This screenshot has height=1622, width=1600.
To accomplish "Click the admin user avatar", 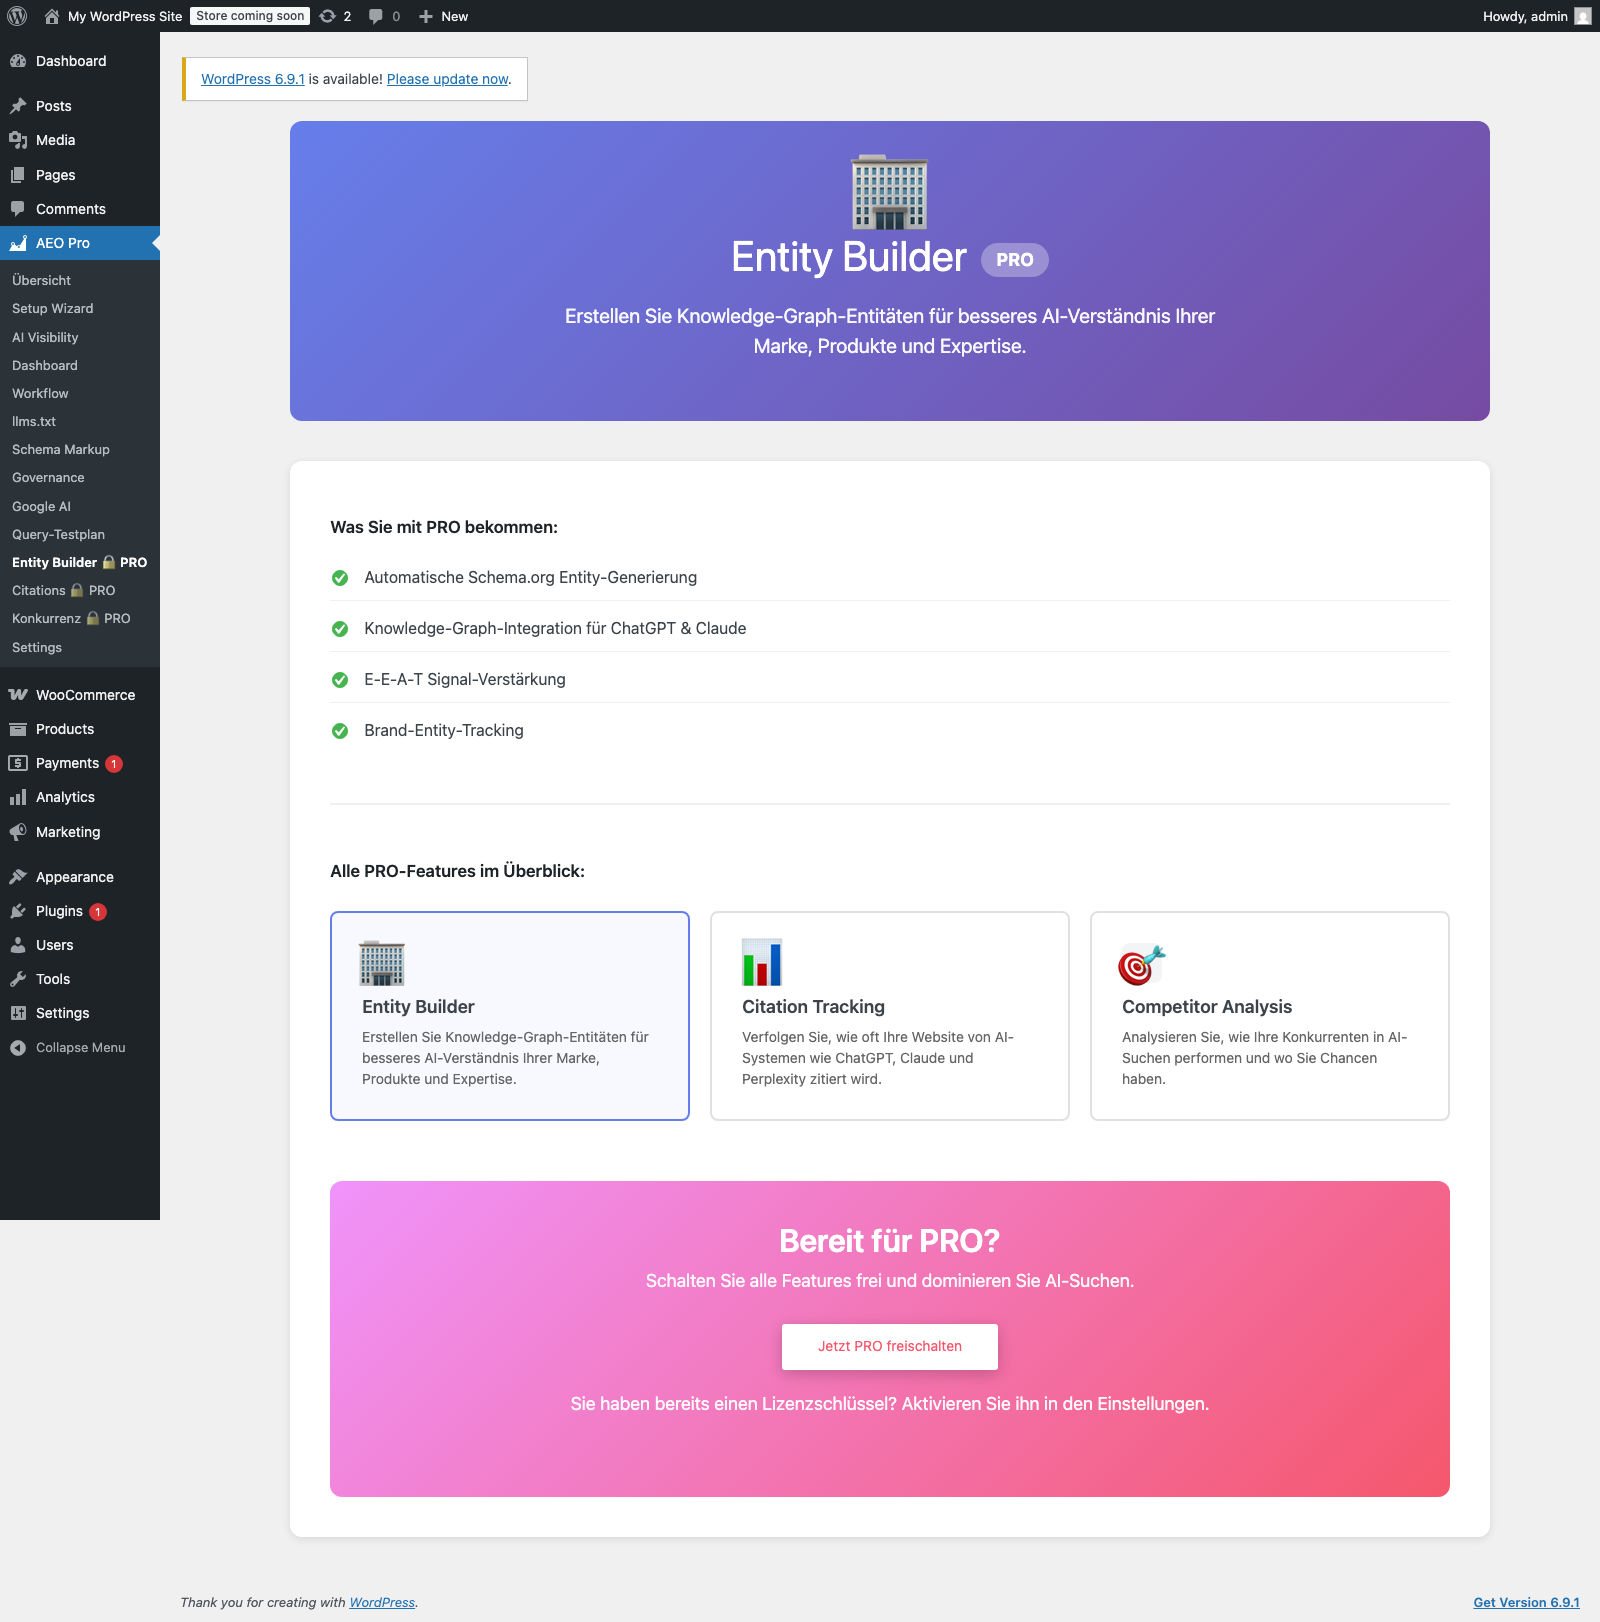I will 1582,16.
